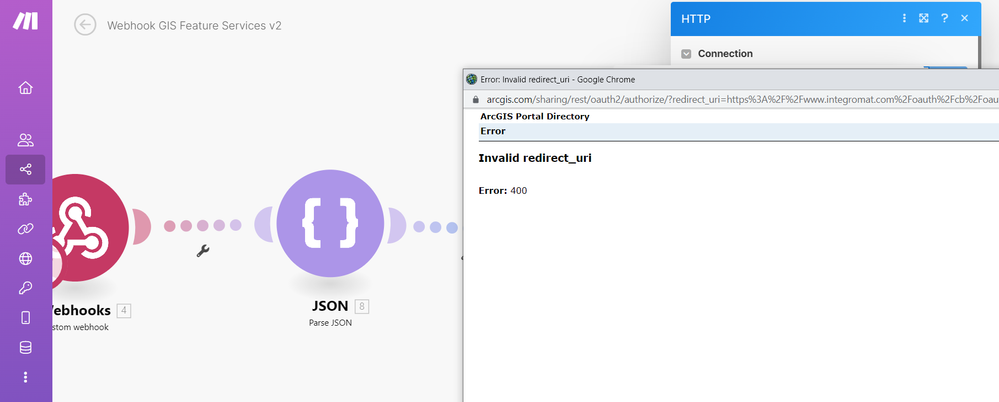Click the Parse JSON label

pos(330,323)
